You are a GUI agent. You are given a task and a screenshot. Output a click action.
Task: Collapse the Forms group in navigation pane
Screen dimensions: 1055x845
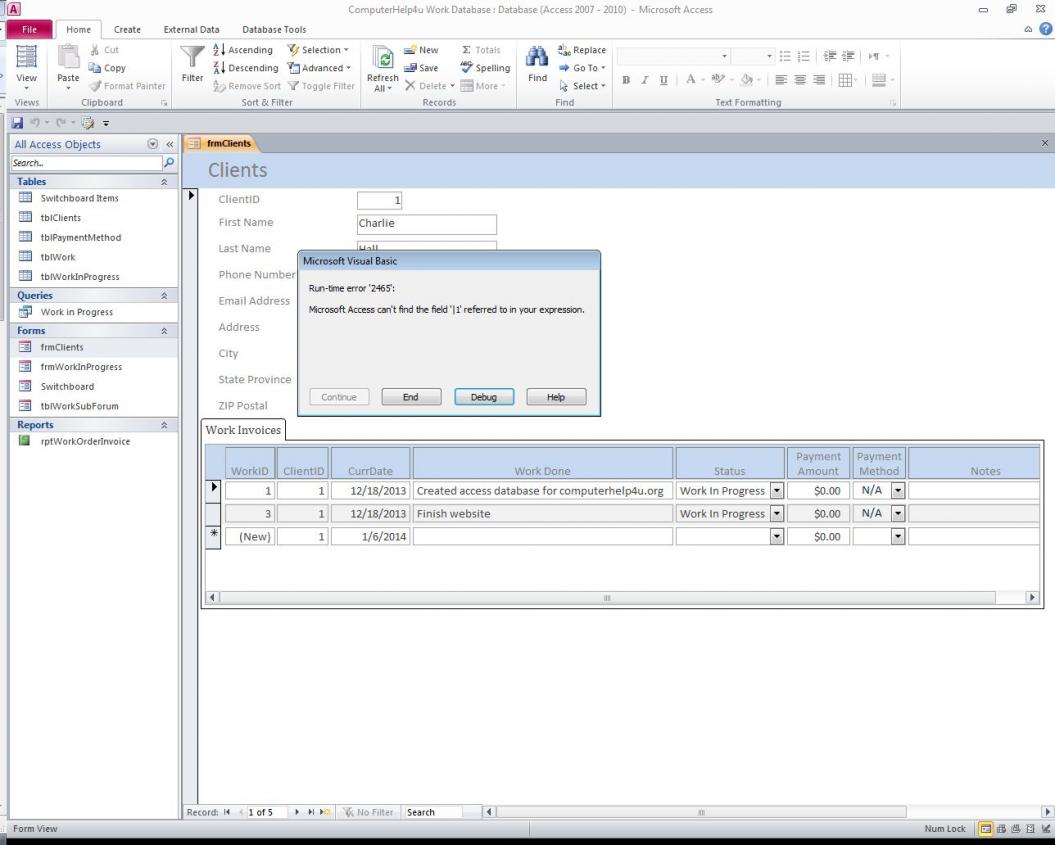(163, 331)
